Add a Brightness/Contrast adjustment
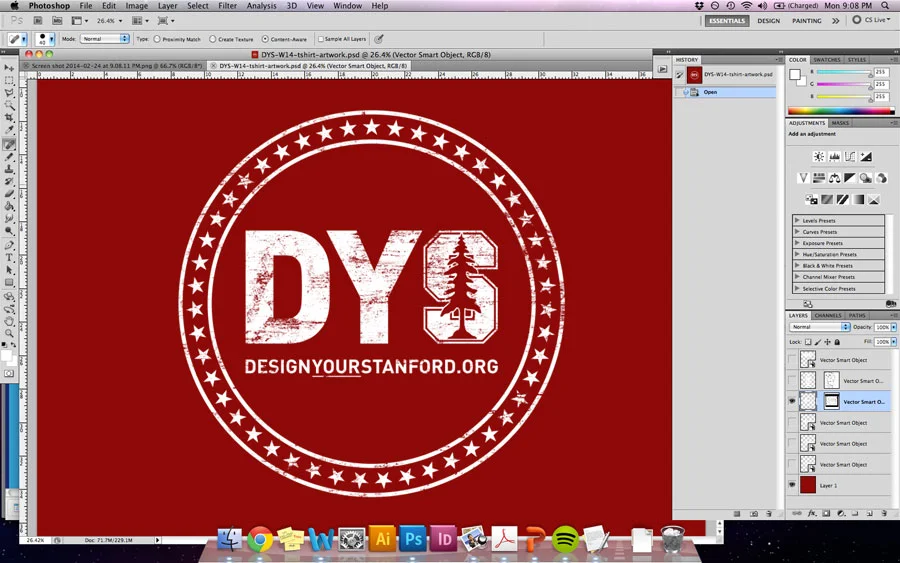900x563 pixels. (819, 157)
